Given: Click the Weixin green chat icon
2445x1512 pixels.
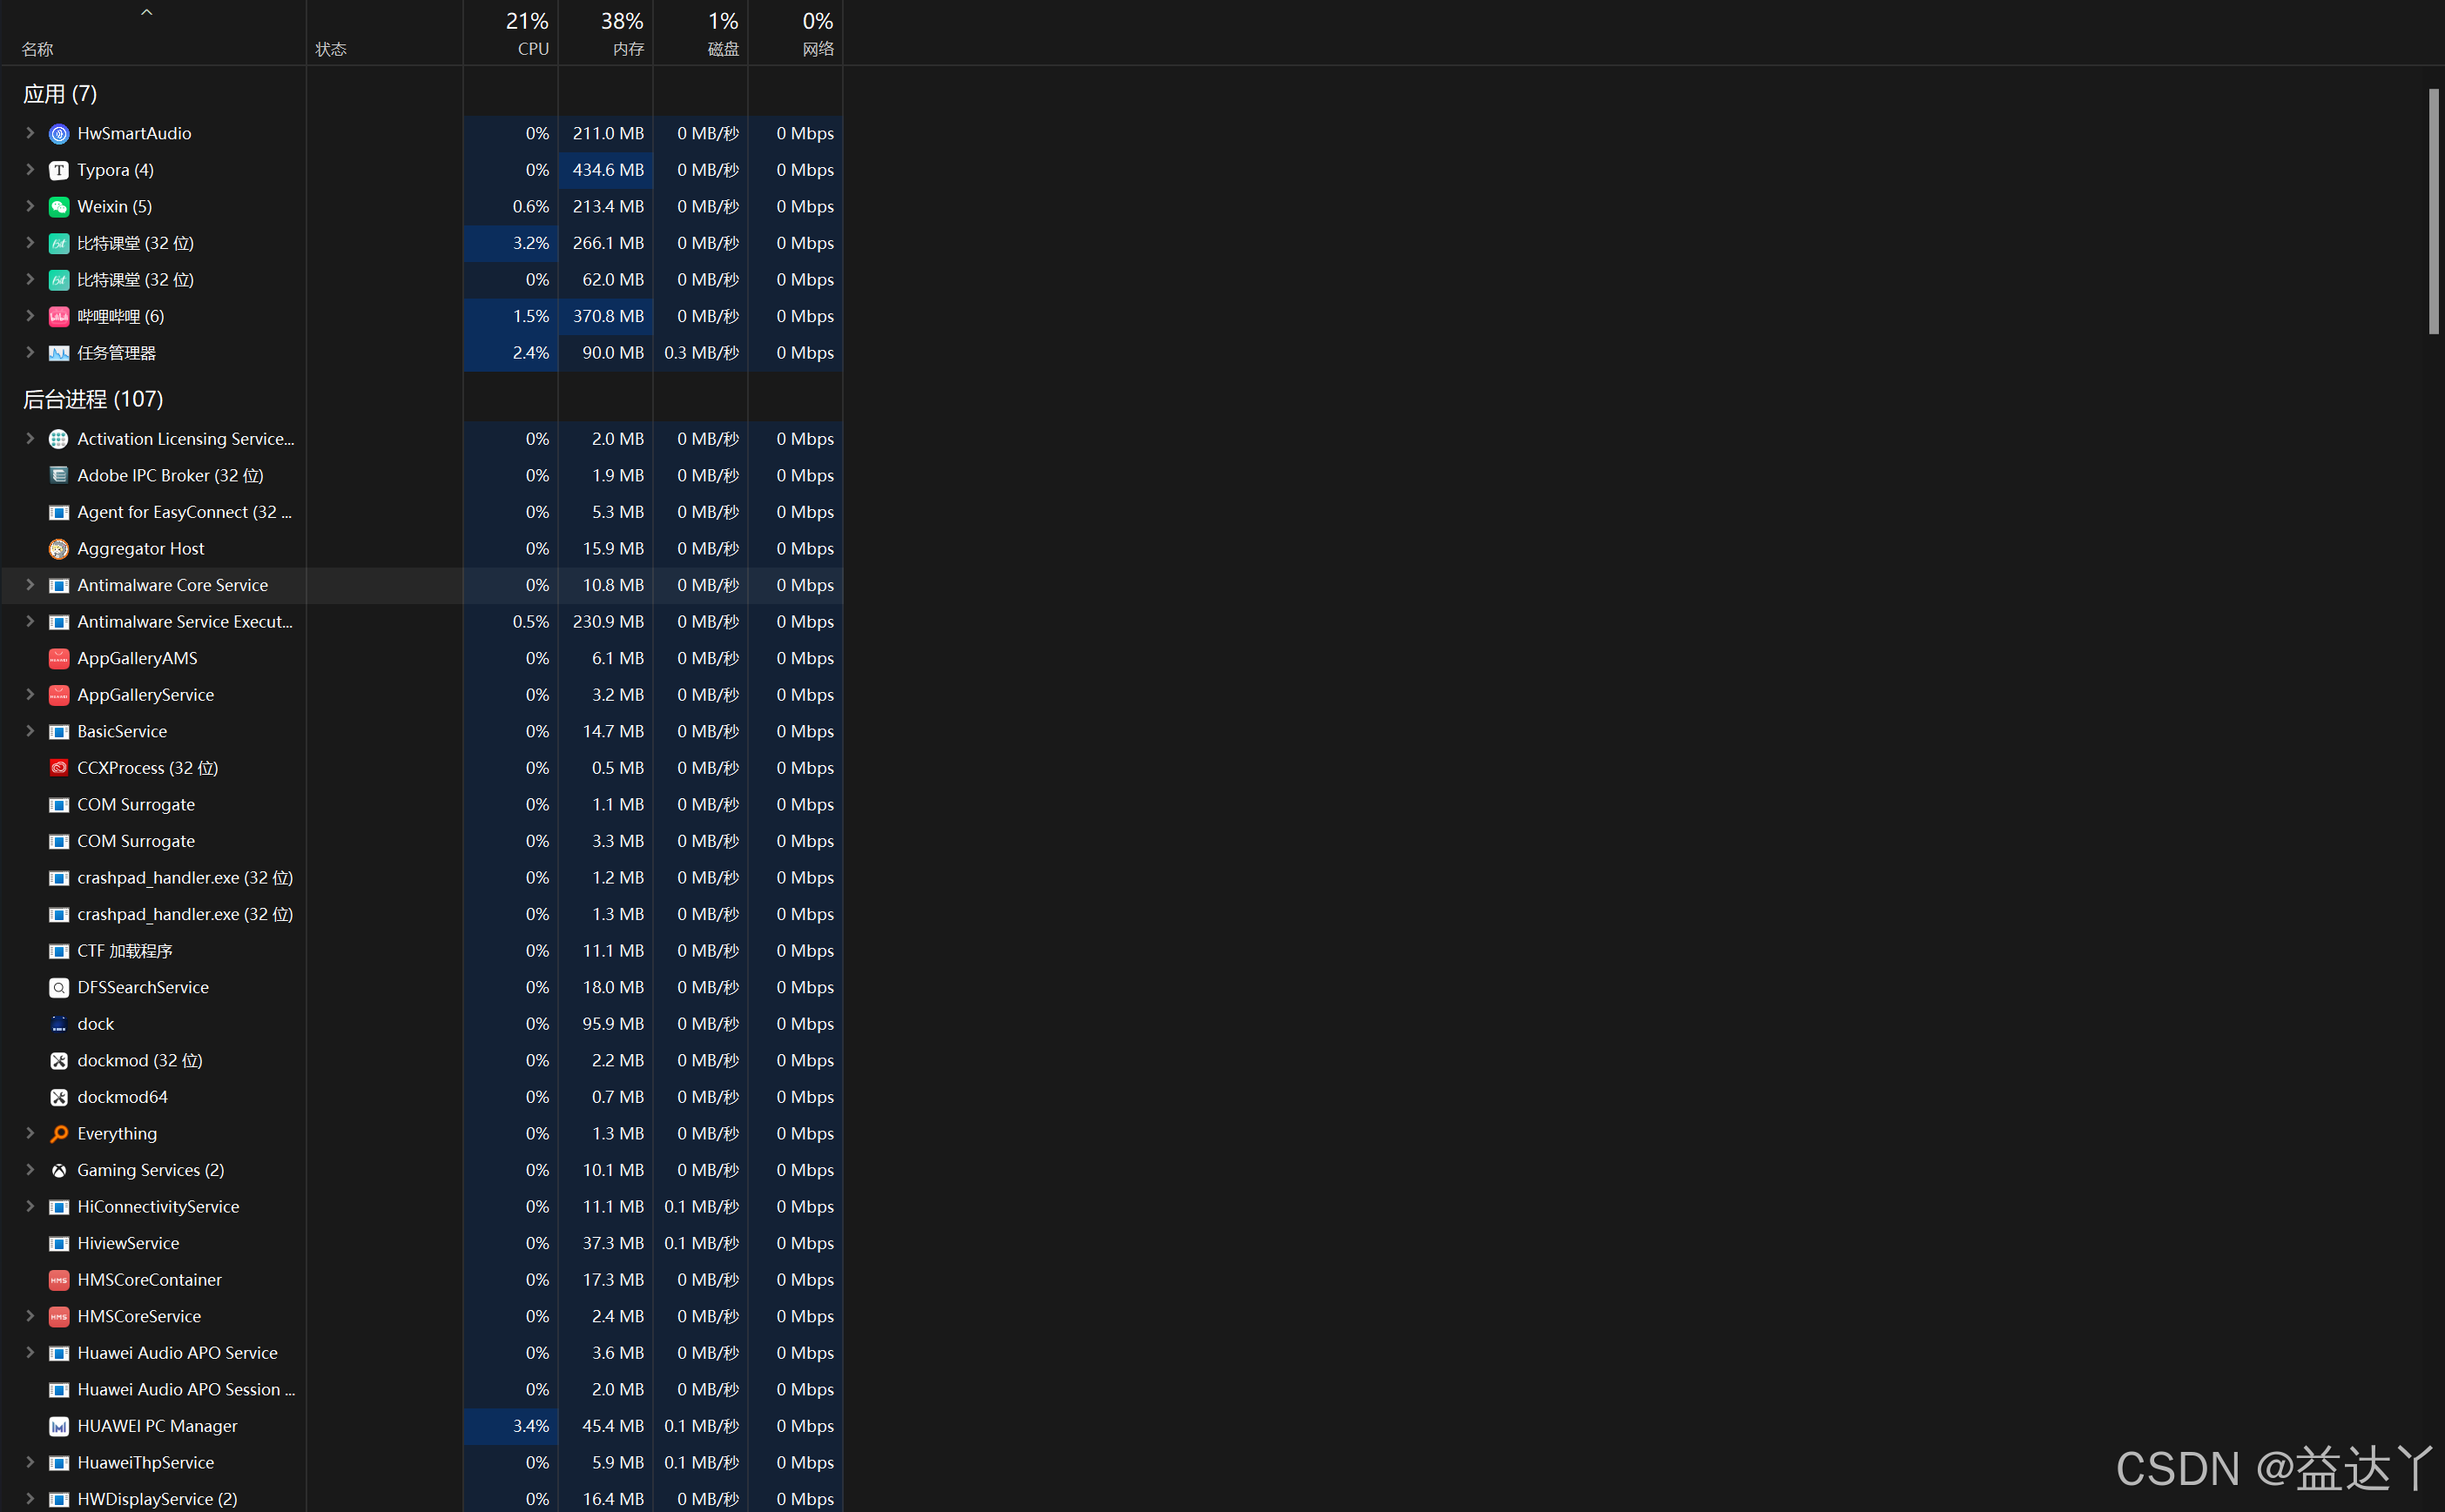Looking at the screenshot, I should (x=59, y=207).
